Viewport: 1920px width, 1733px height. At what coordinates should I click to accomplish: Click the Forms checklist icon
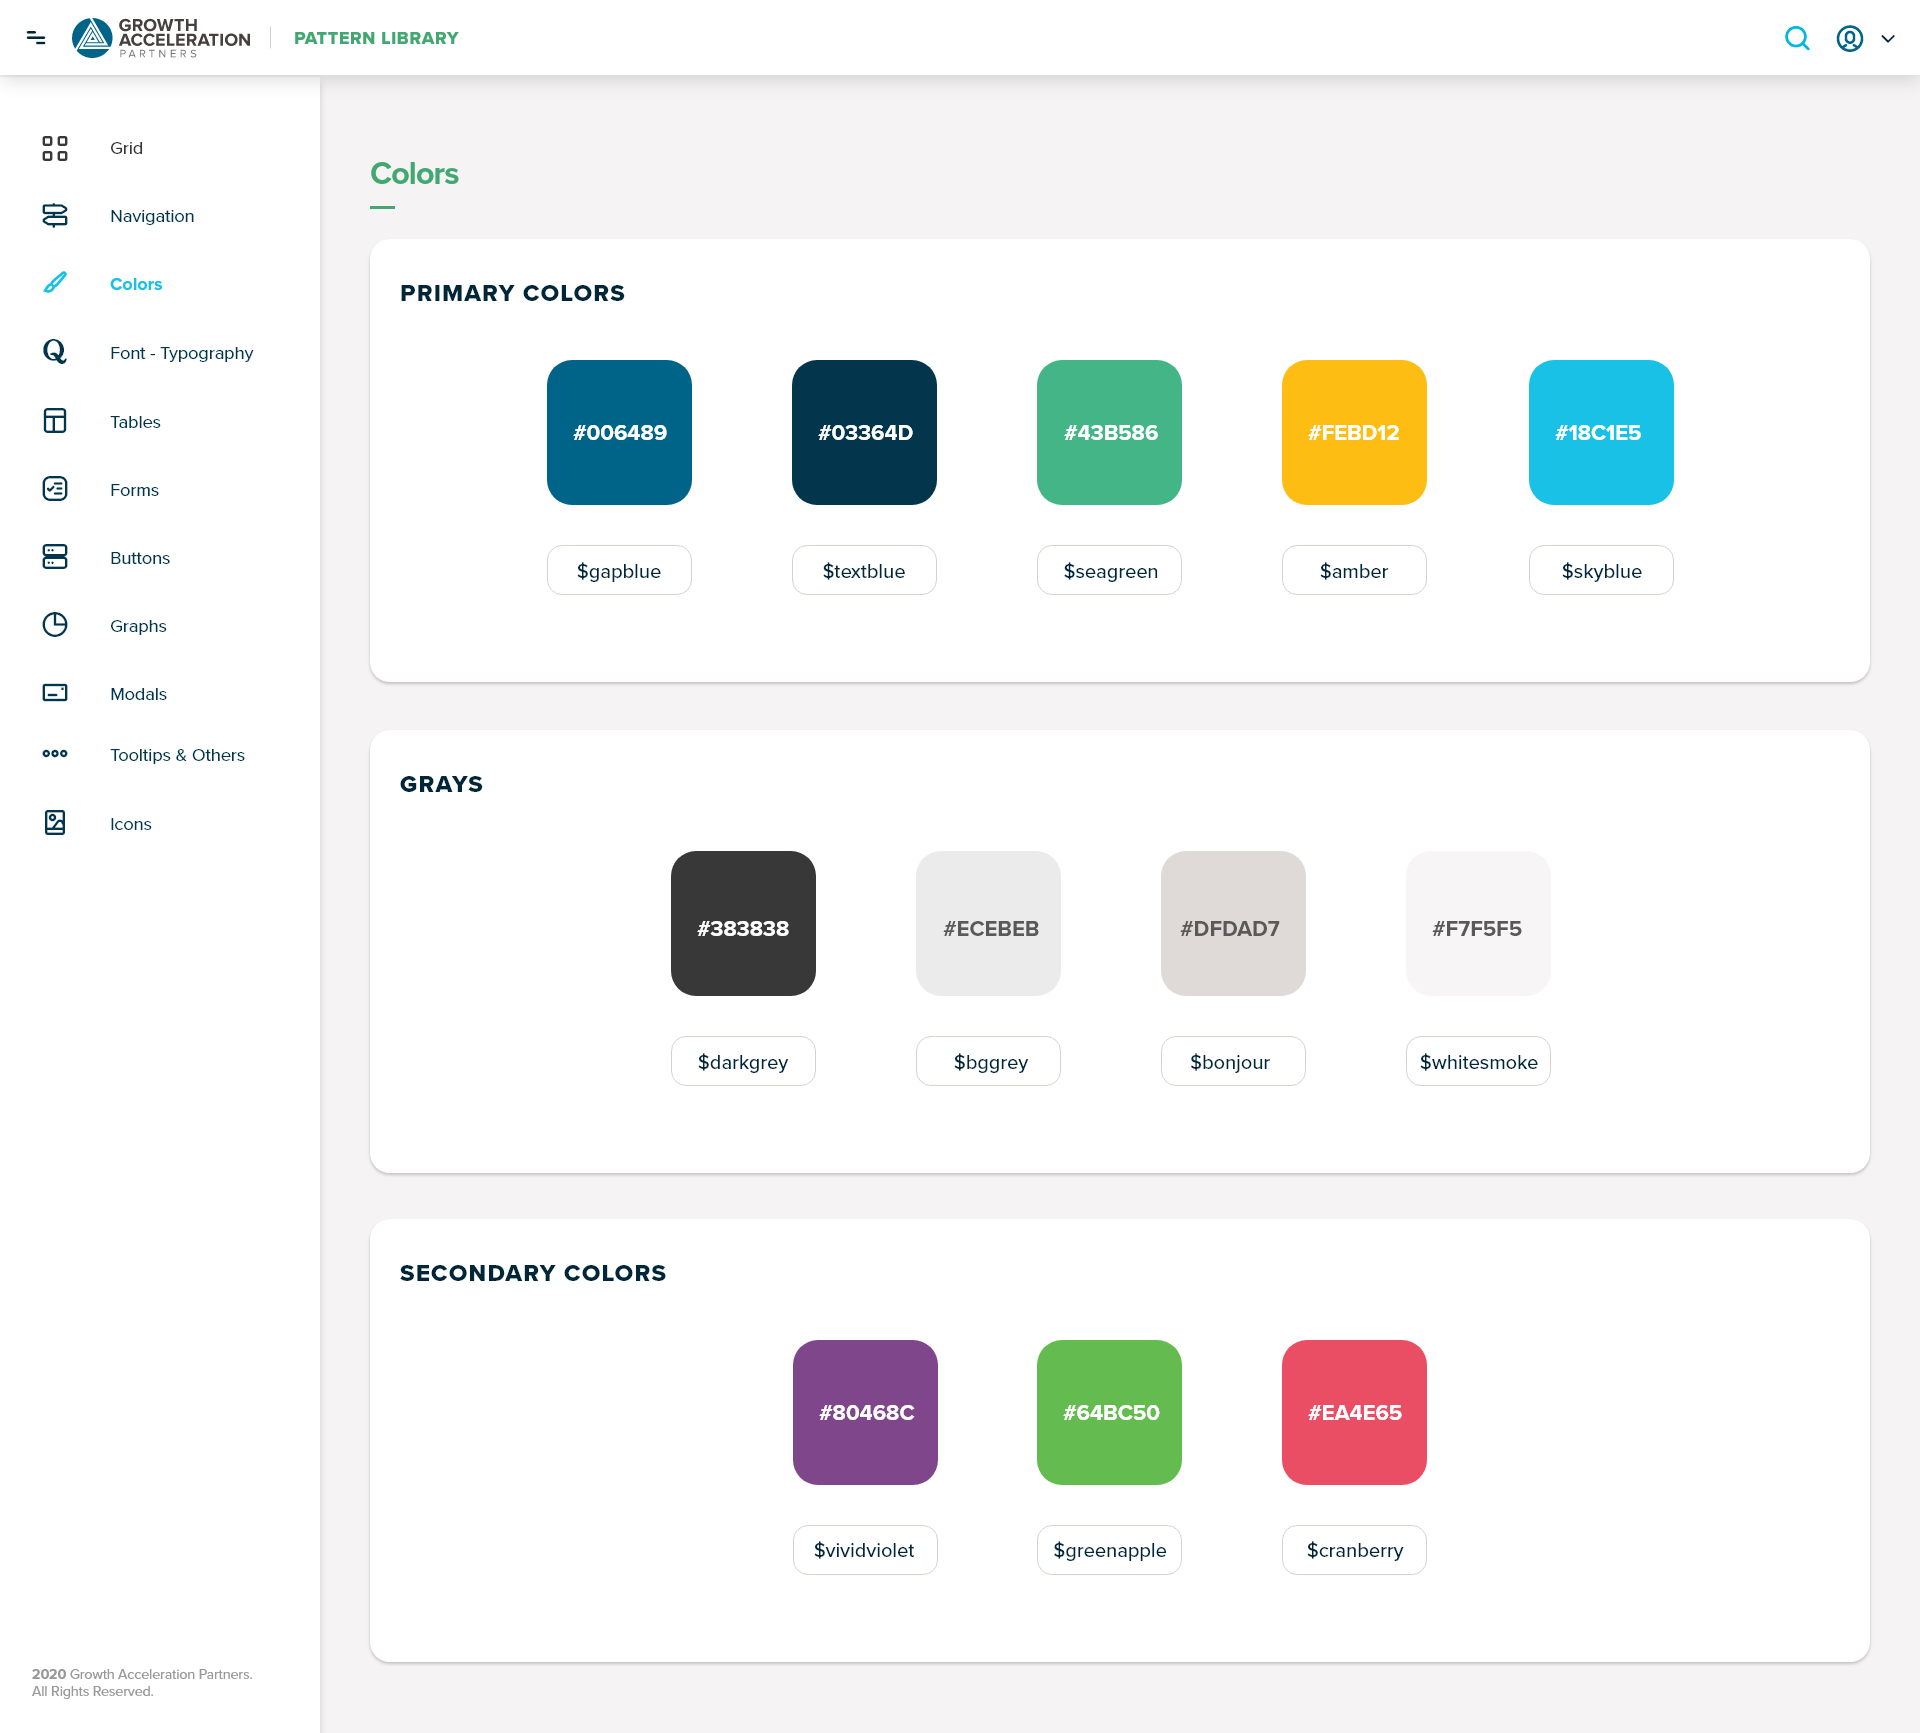click(55, 489)
